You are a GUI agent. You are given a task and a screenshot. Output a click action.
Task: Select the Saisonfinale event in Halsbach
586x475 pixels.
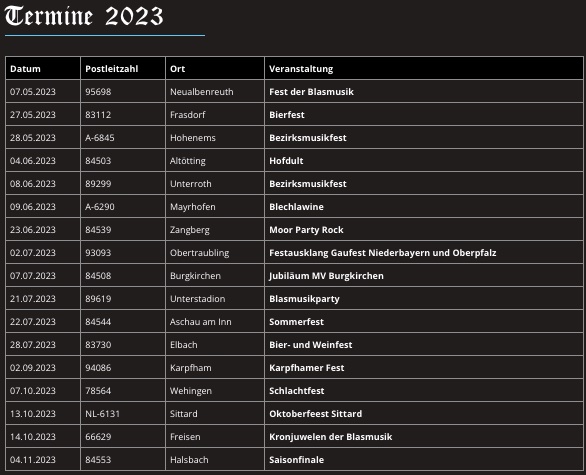[296, 460]
